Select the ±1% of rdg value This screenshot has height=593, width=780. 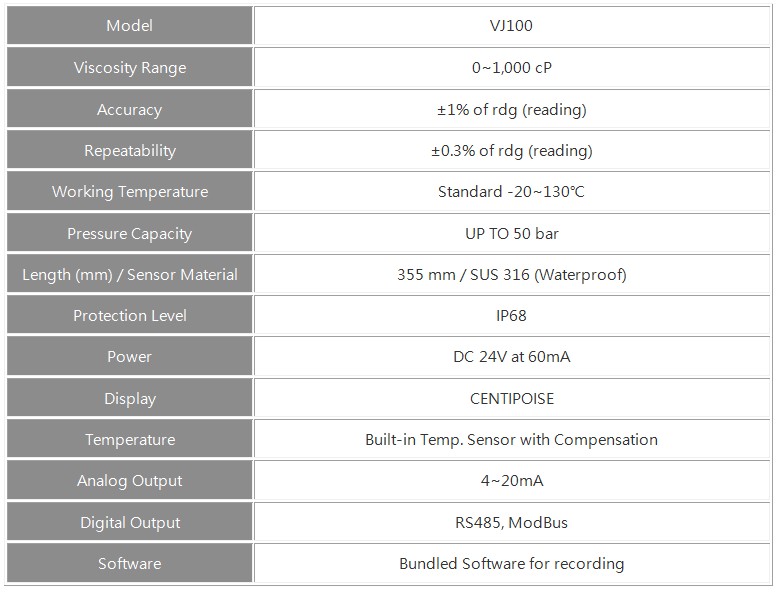click(512, 109)
